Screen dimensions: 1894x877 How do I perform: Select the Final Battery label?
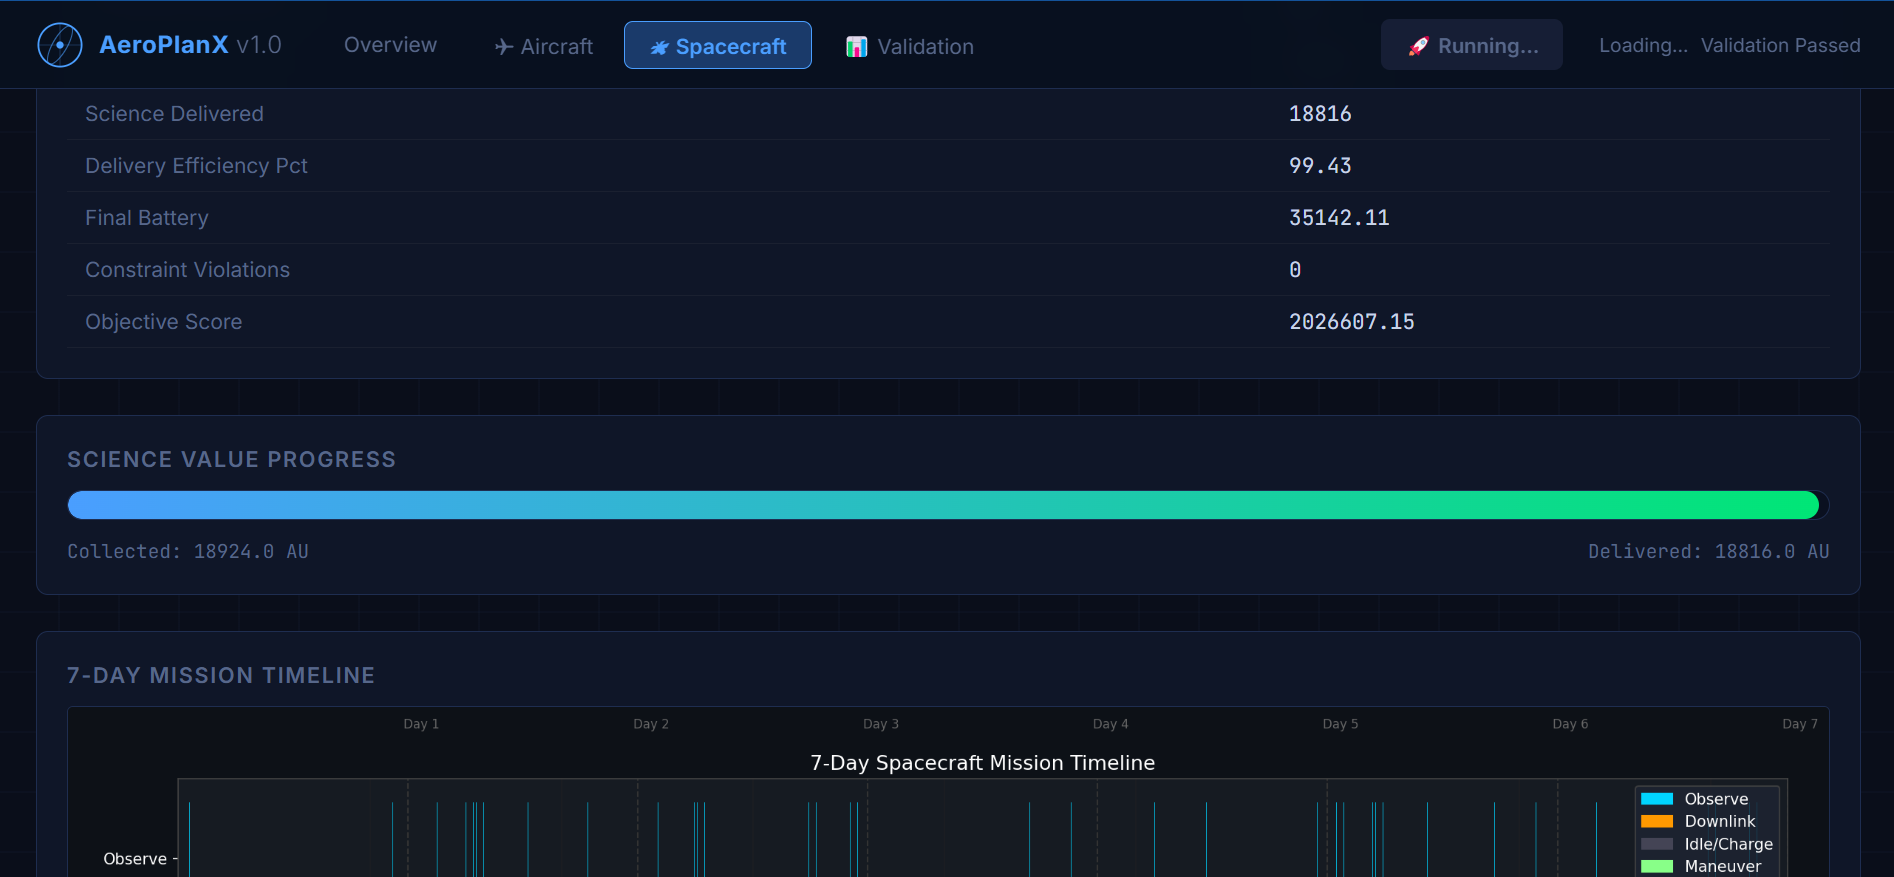147,218
